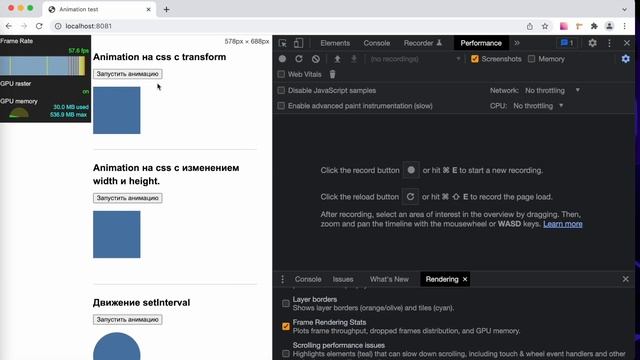Click the blue square under transform animation
Image resolution: width=640 pixels, height=360 pixels.
tap(116, 110)
